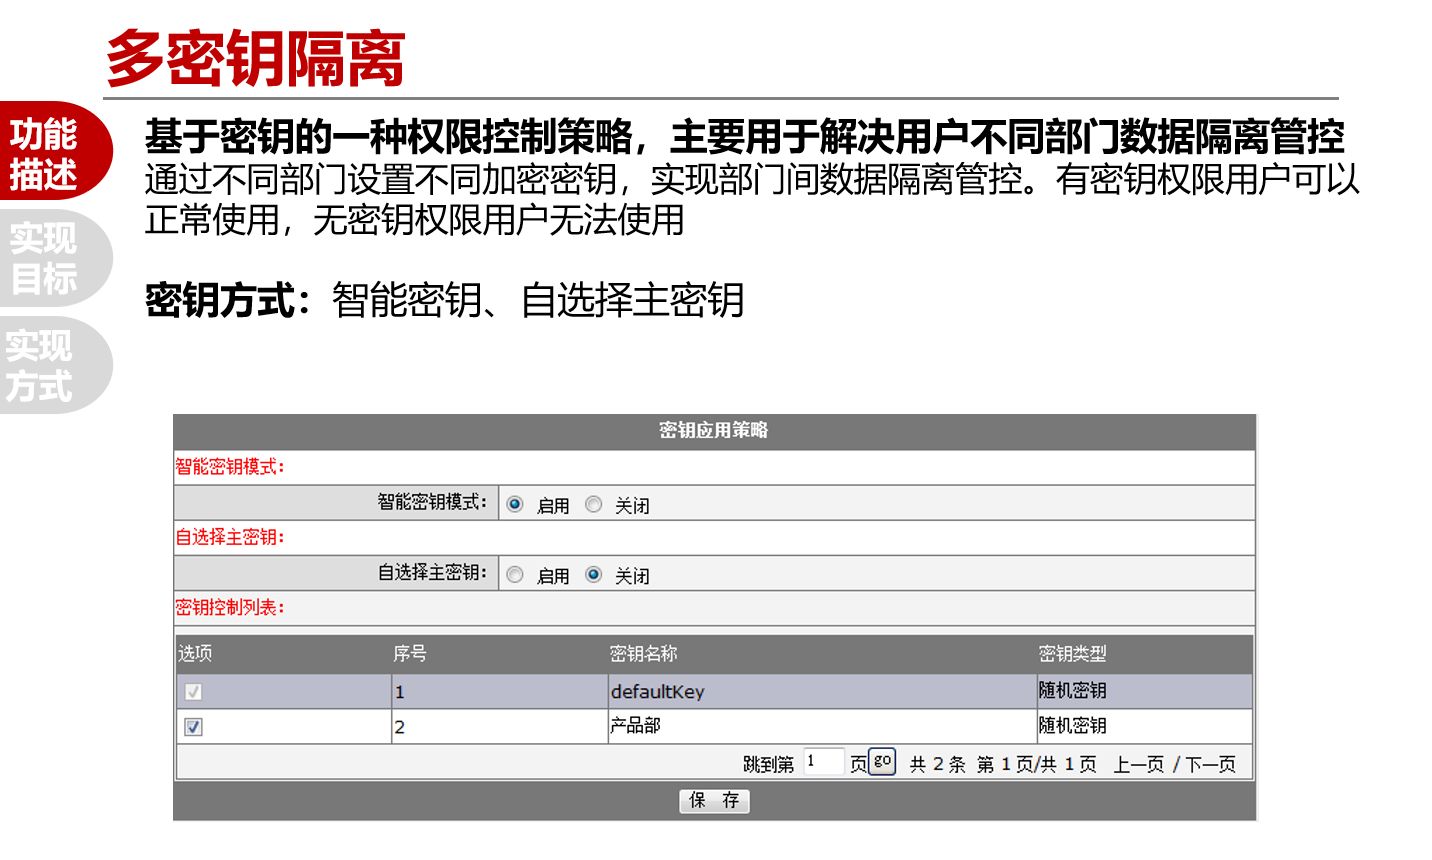Click the 密钥类型 column header

coord(1072,654)
